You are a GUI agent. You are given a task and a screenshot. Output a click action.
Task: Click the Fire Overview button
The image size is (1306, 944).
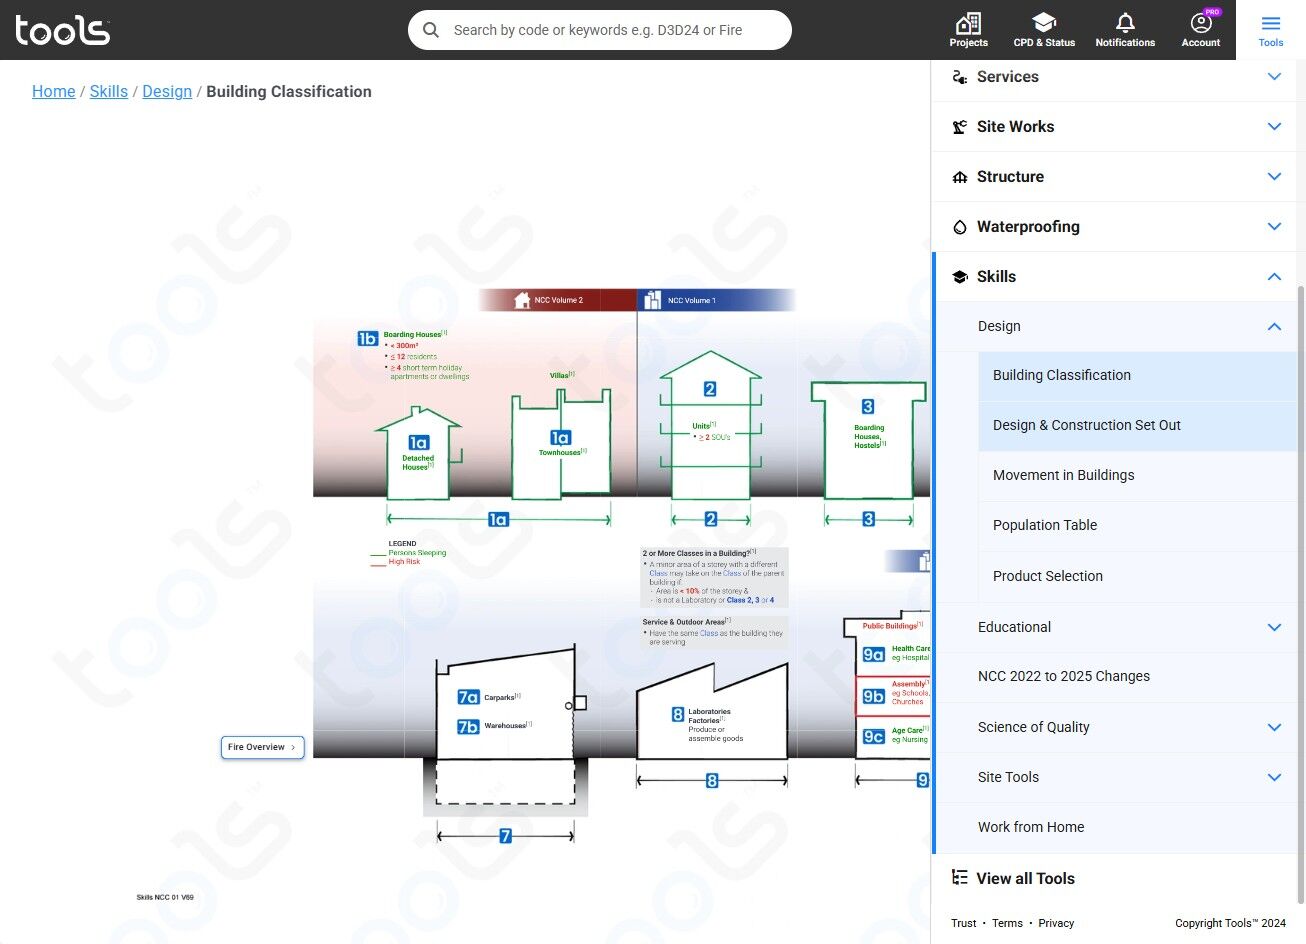tap(262, 747)
